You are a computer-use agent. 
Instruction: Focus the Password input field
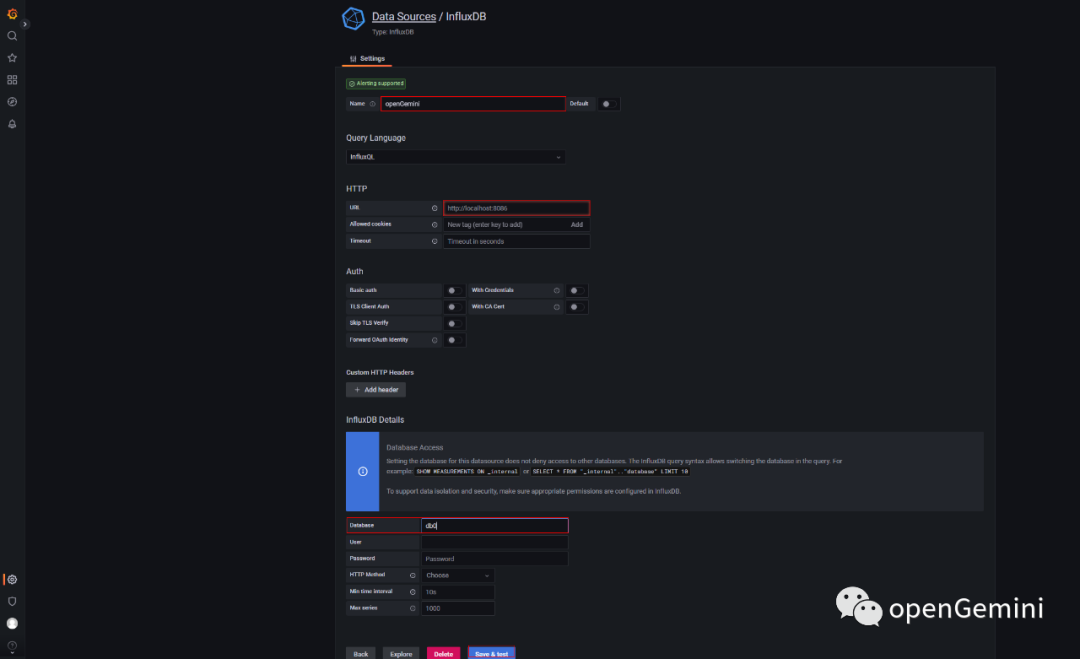coord(495,558)
